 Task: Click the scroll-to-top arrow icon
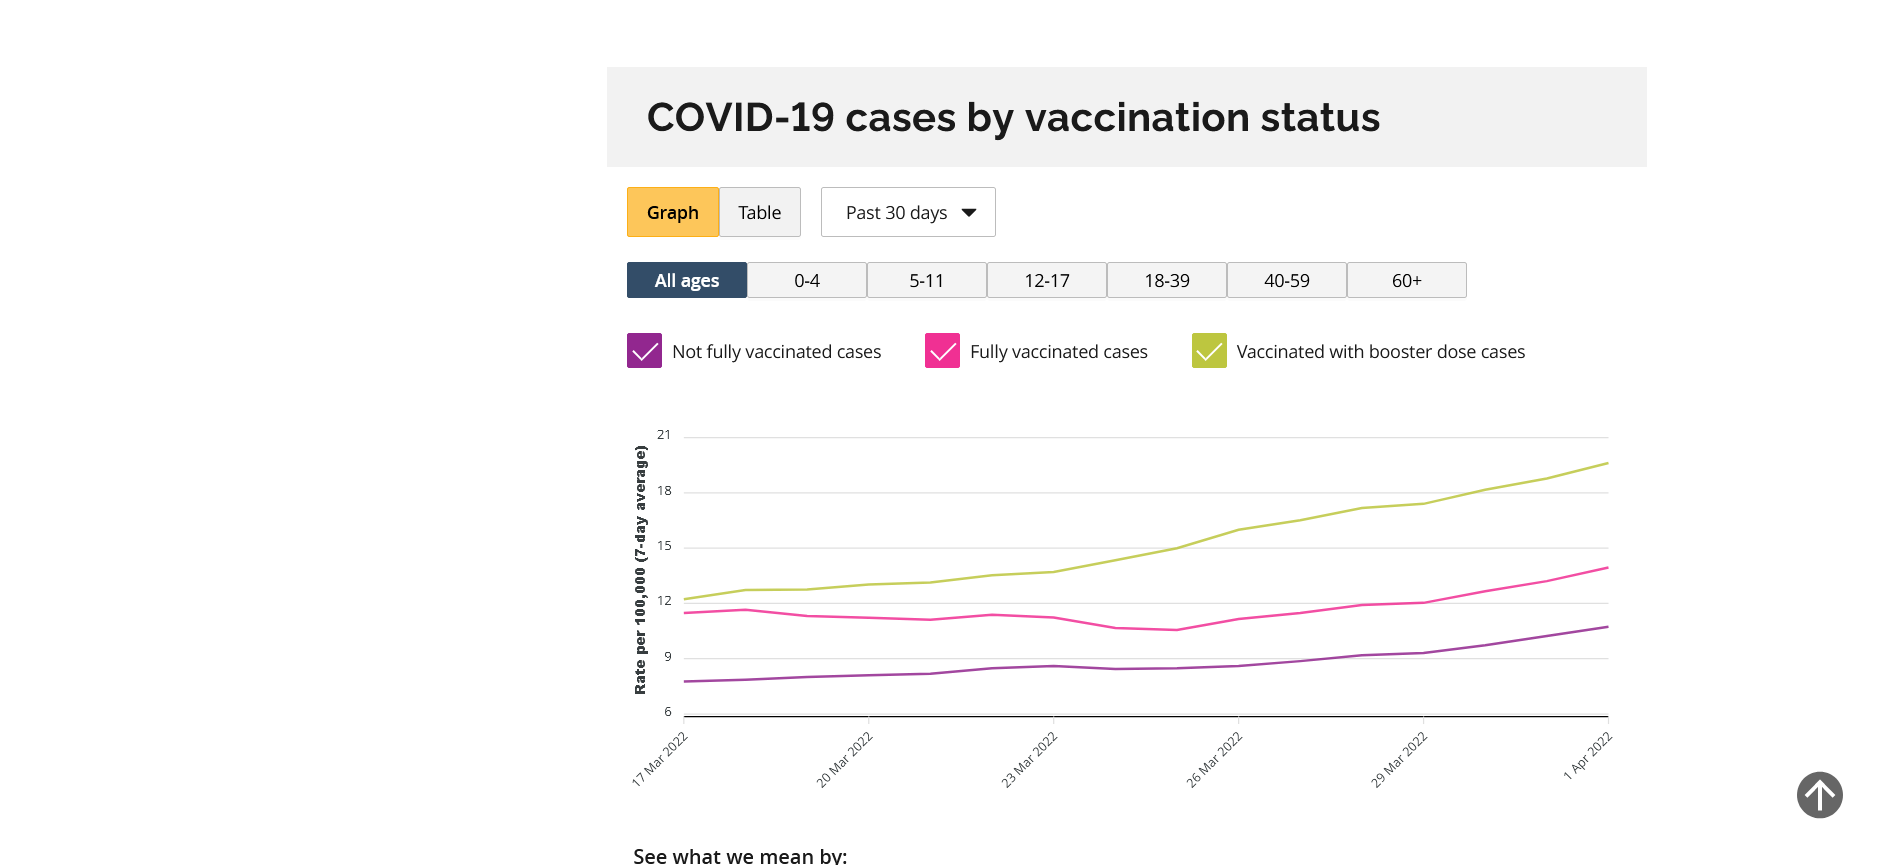pyautogui.click(x=1819, y=795)
